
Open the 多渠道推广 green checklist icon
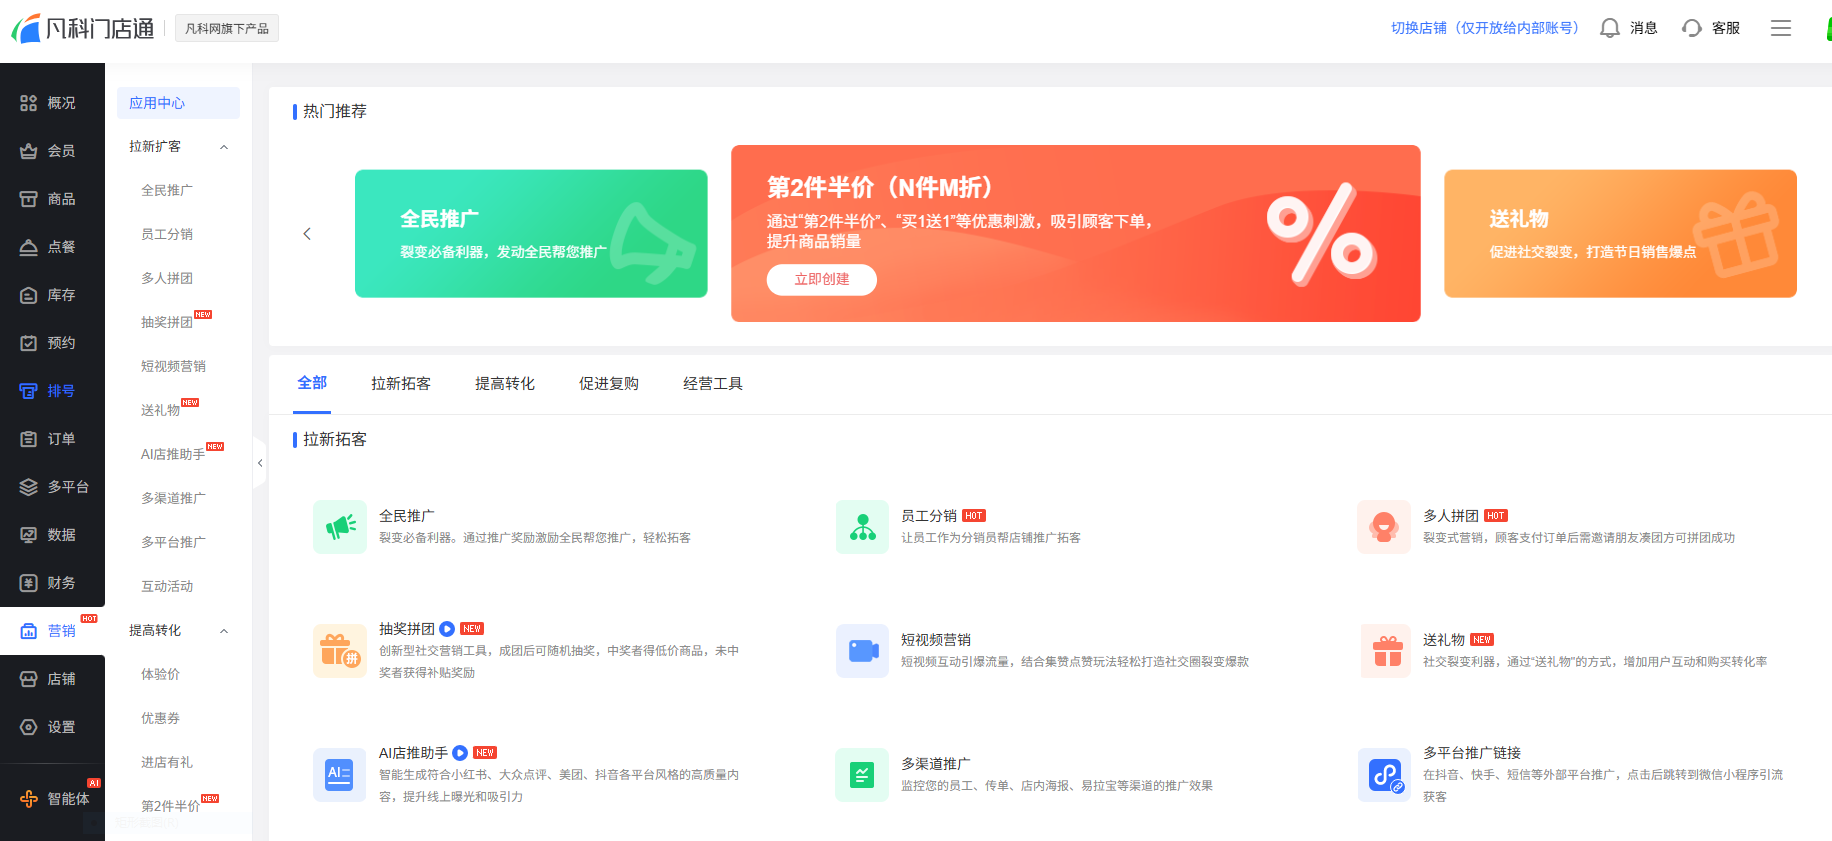(x=862, y=775)
